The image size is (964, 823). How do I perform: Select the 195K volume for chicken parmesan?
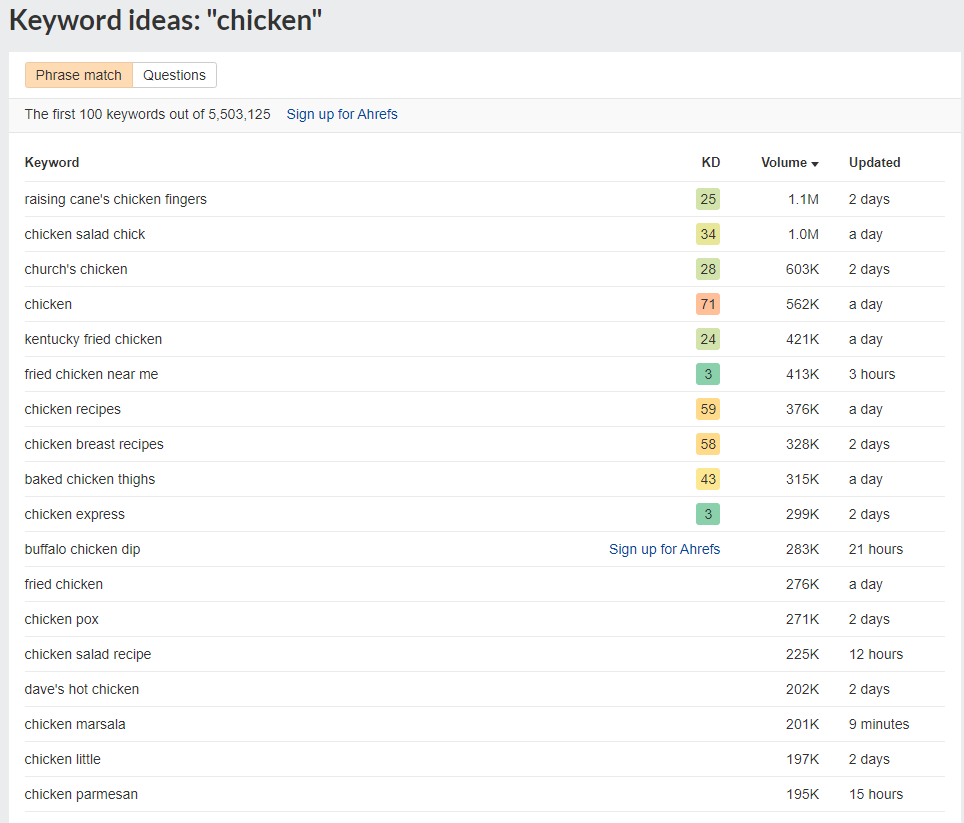[x=802, y=795]
